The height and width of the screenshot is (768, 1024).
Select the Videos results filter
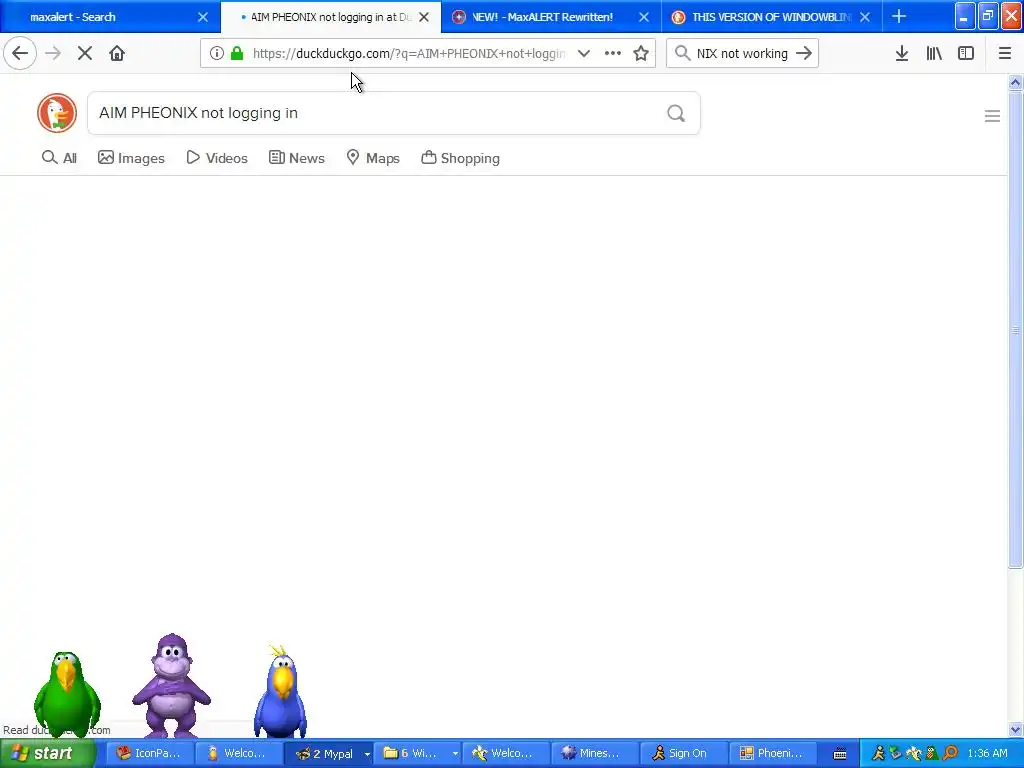(217, 158)
